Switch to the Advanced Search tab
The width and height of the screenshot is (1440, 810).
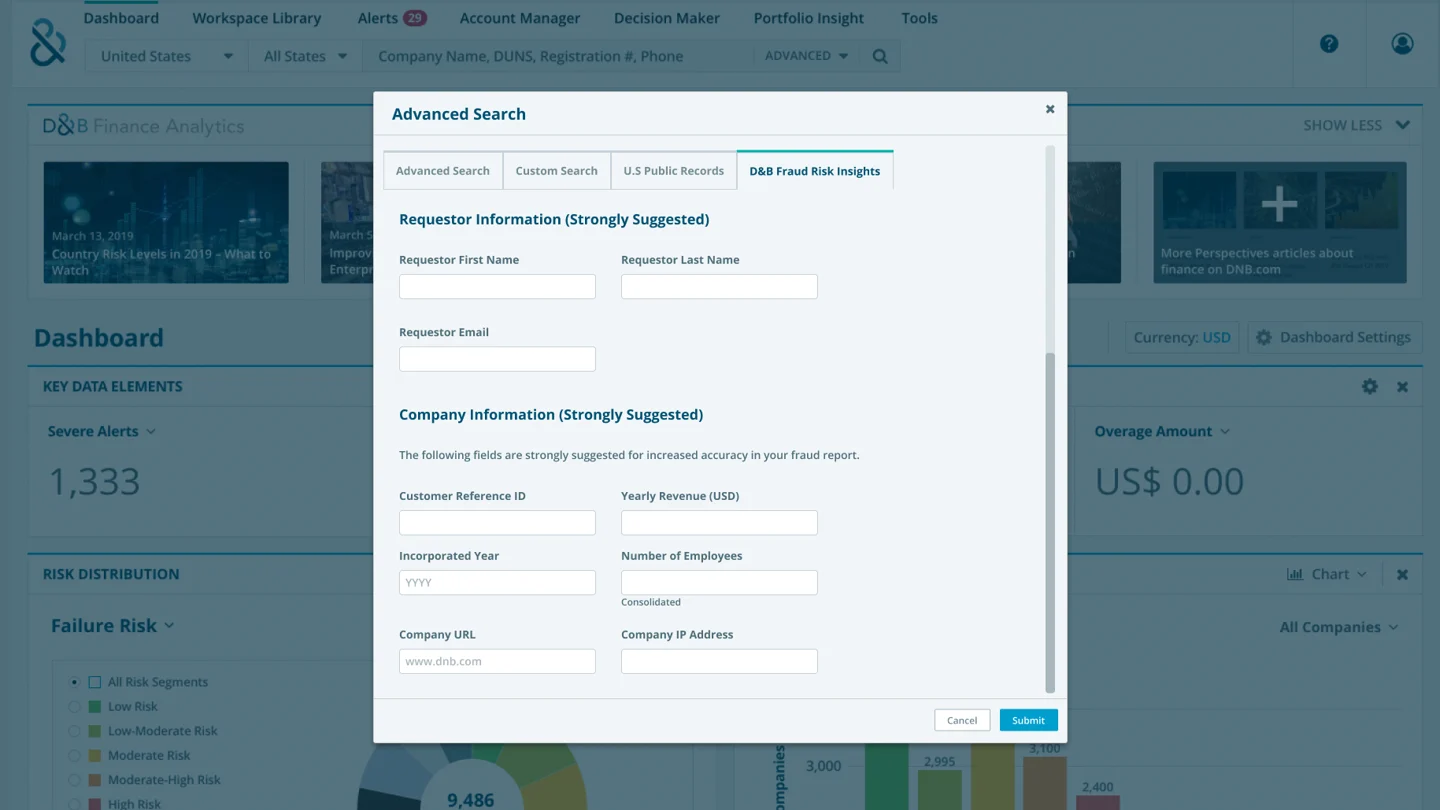click(443, 170)
